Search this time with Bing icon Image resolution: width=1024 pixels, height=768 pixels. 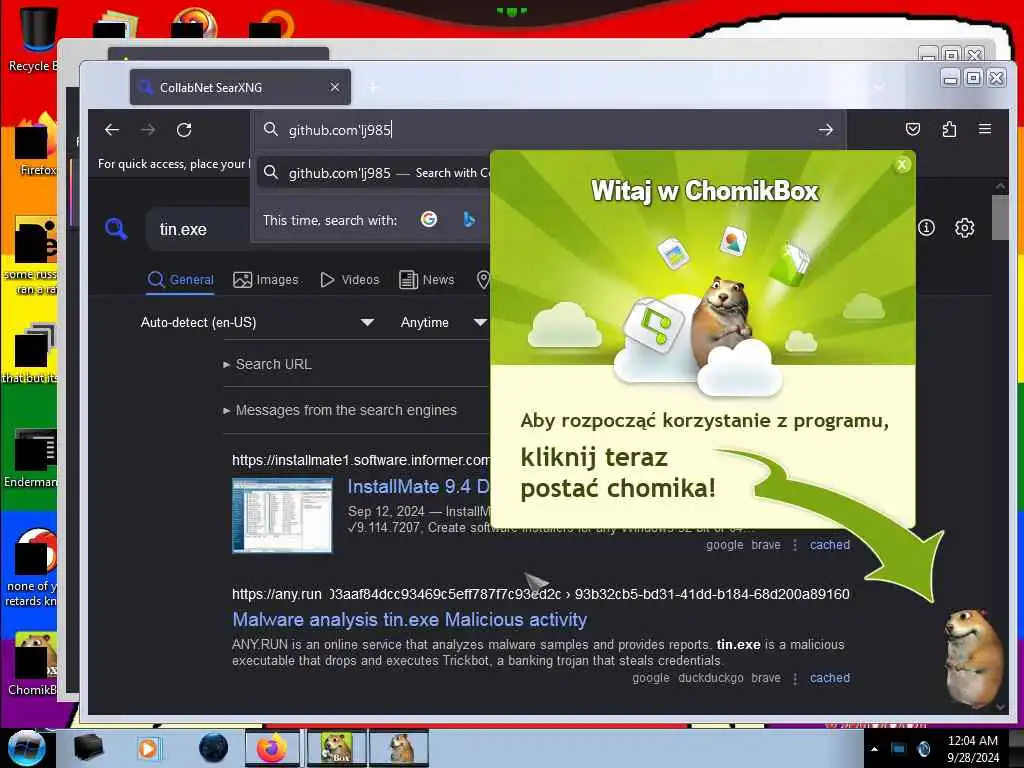[x=468, y=219]
